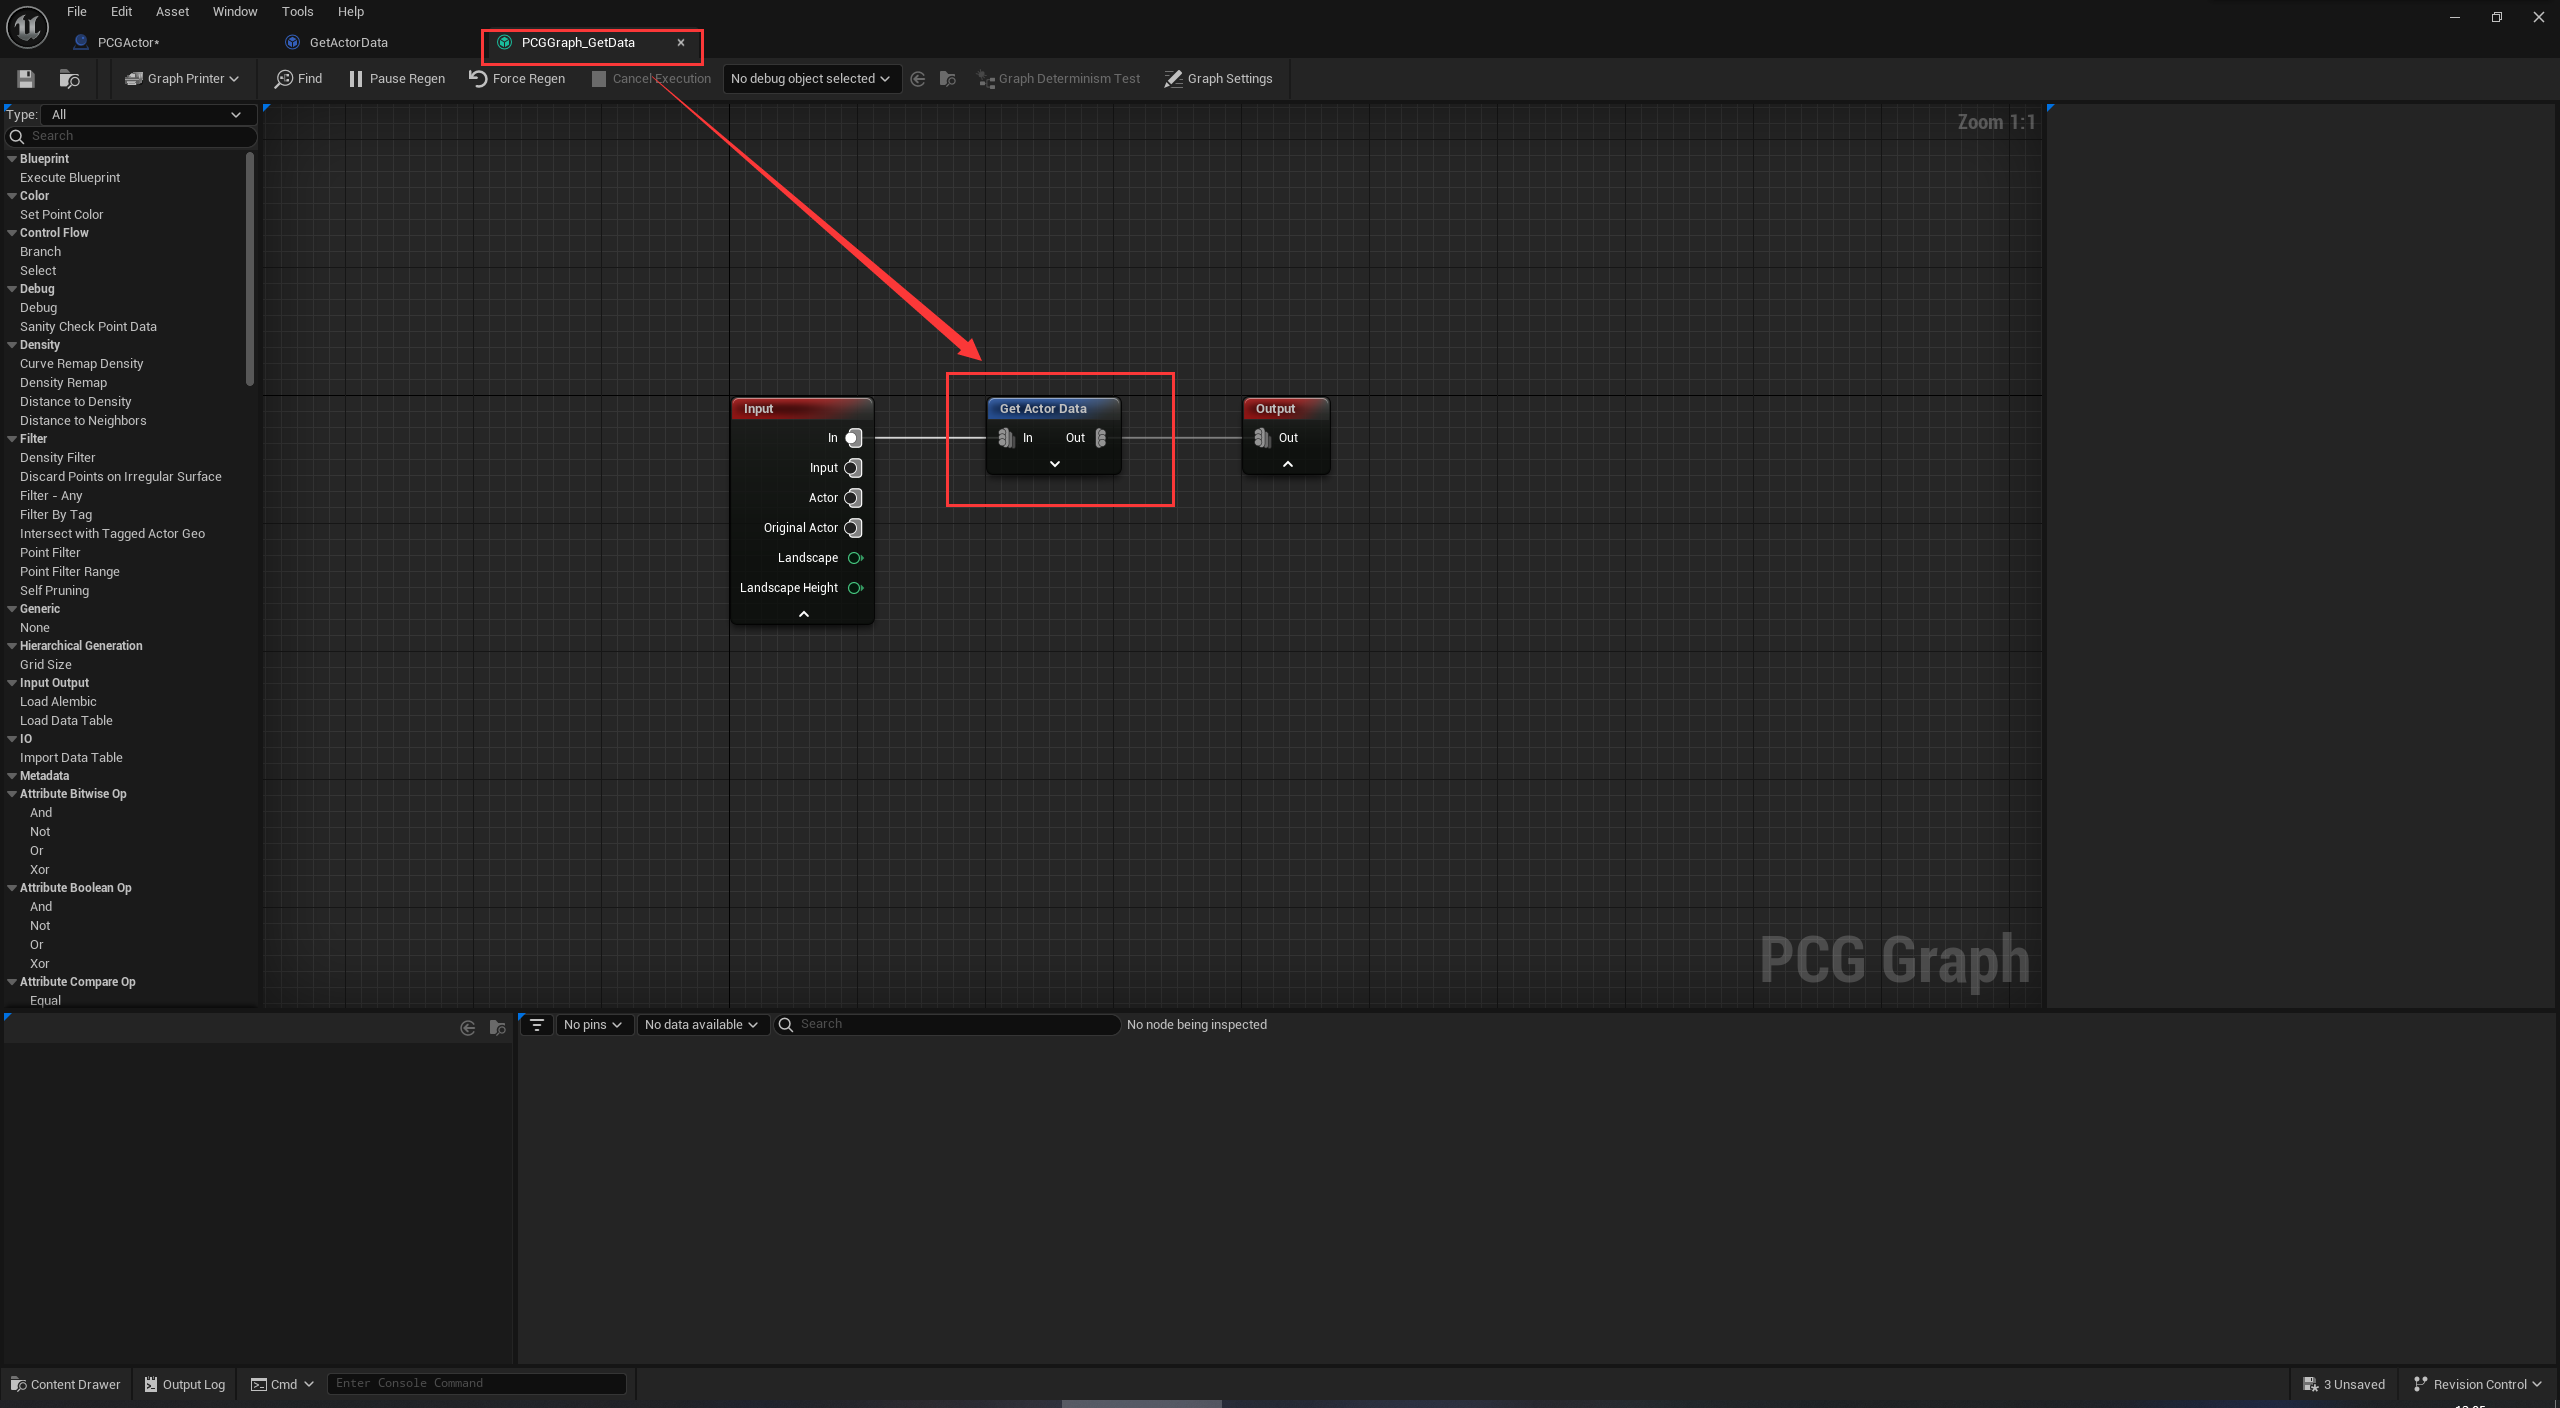Open the No pins dropdown in the attributes panel
Image resolution: width=2560 pixels, height=1408 pixels.
click(x=592, y=1024)
